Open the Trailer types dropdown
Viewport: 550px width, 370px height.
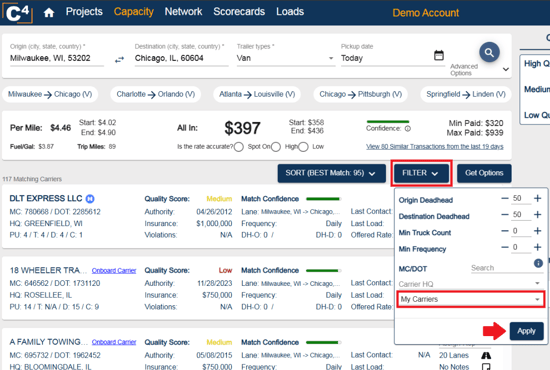(285, 58)
